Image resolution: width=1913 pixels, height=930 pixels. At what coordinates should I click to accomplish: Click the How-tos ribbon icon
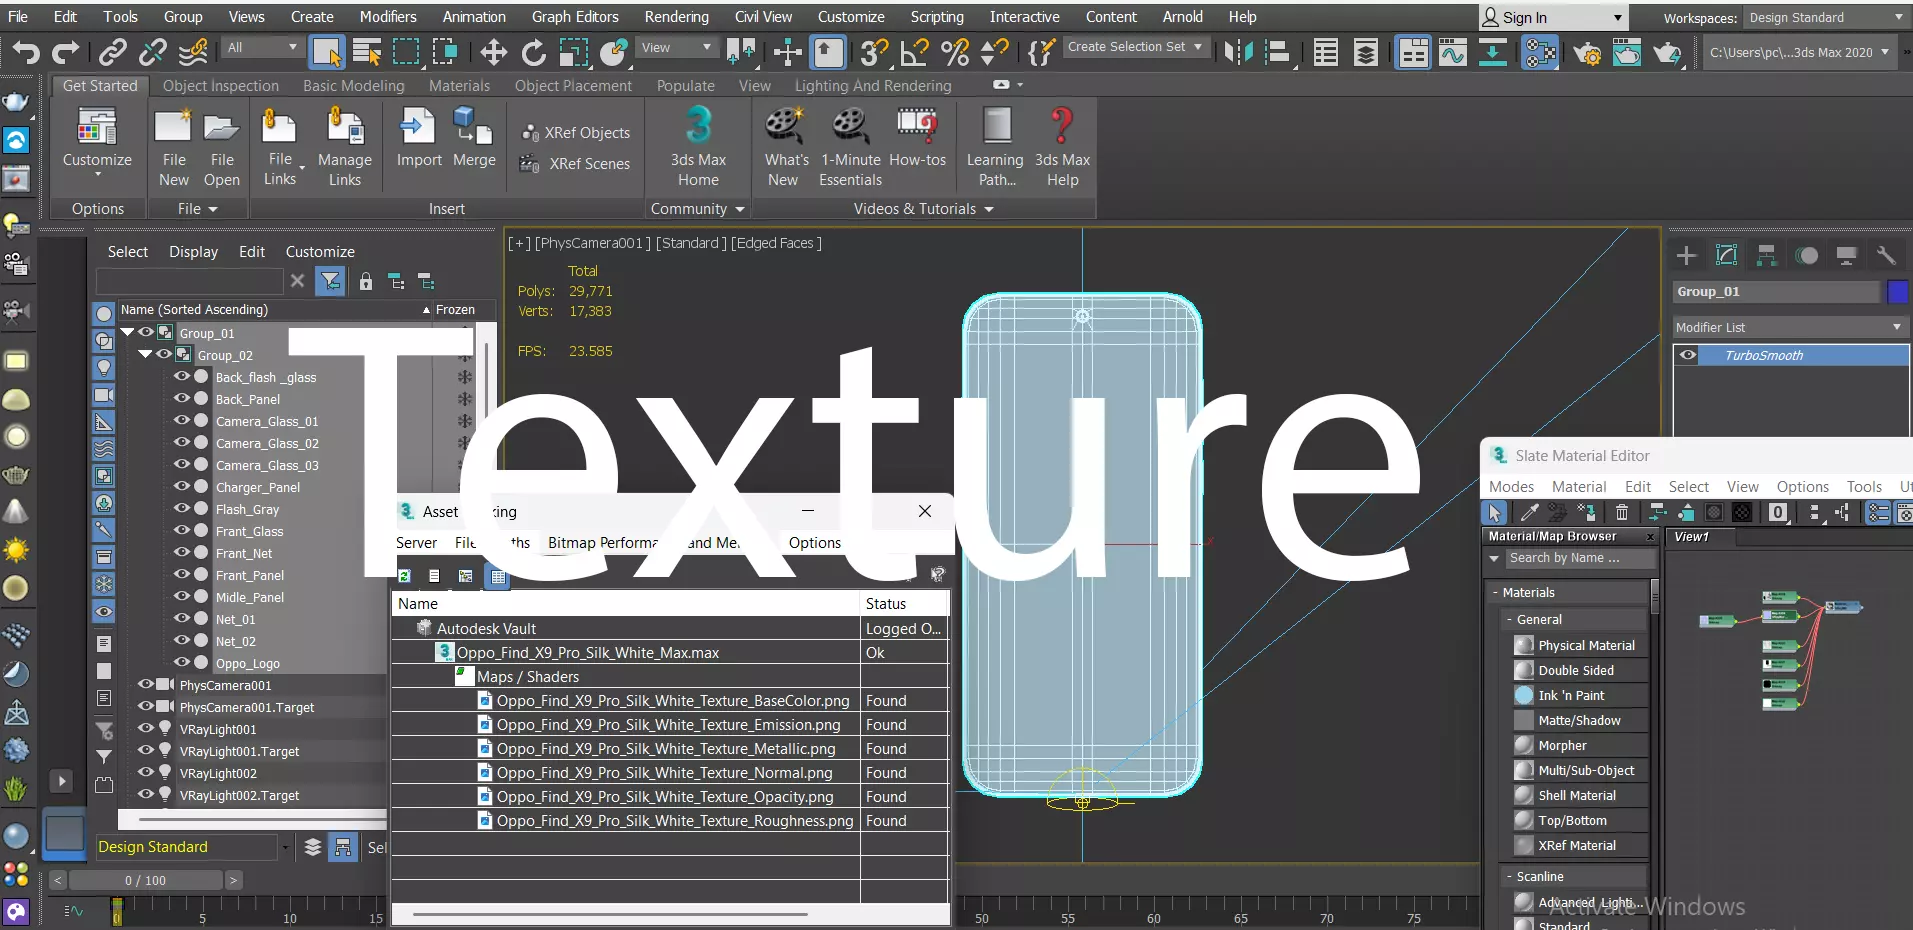click(917, 137)
